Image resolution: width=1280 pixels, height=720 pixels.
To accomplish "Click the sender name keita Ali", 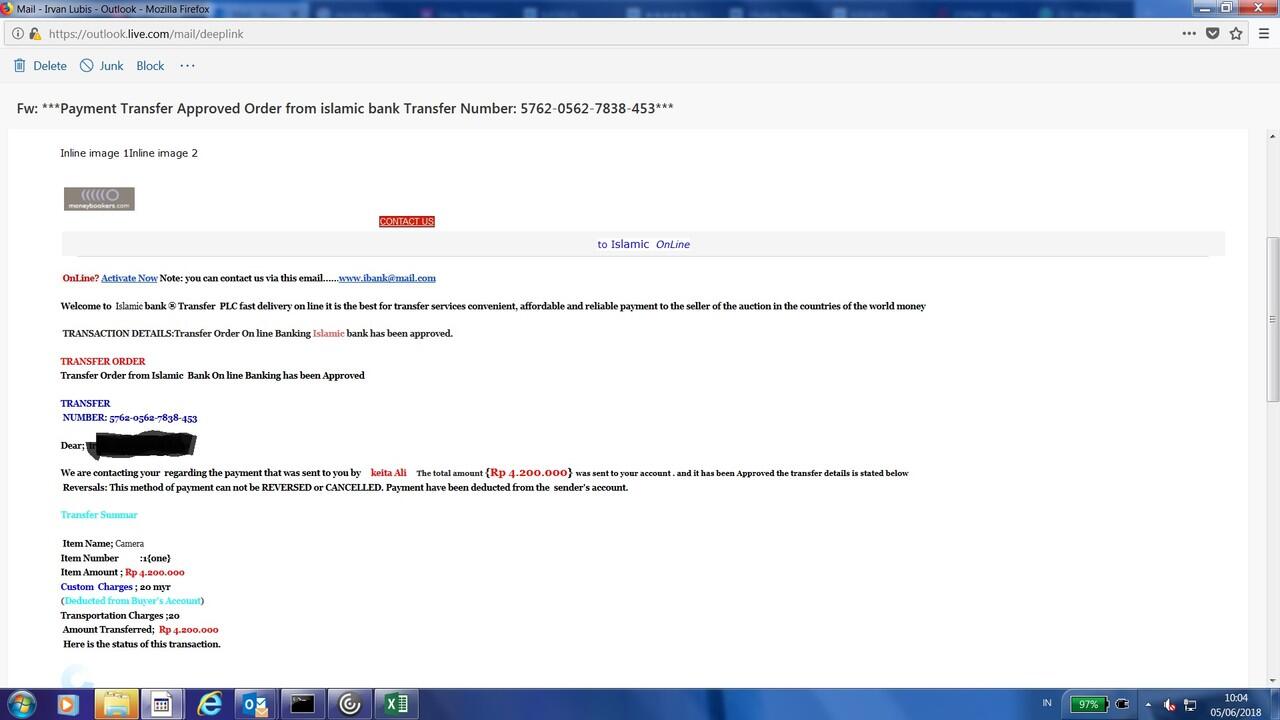I will point(389,473).
